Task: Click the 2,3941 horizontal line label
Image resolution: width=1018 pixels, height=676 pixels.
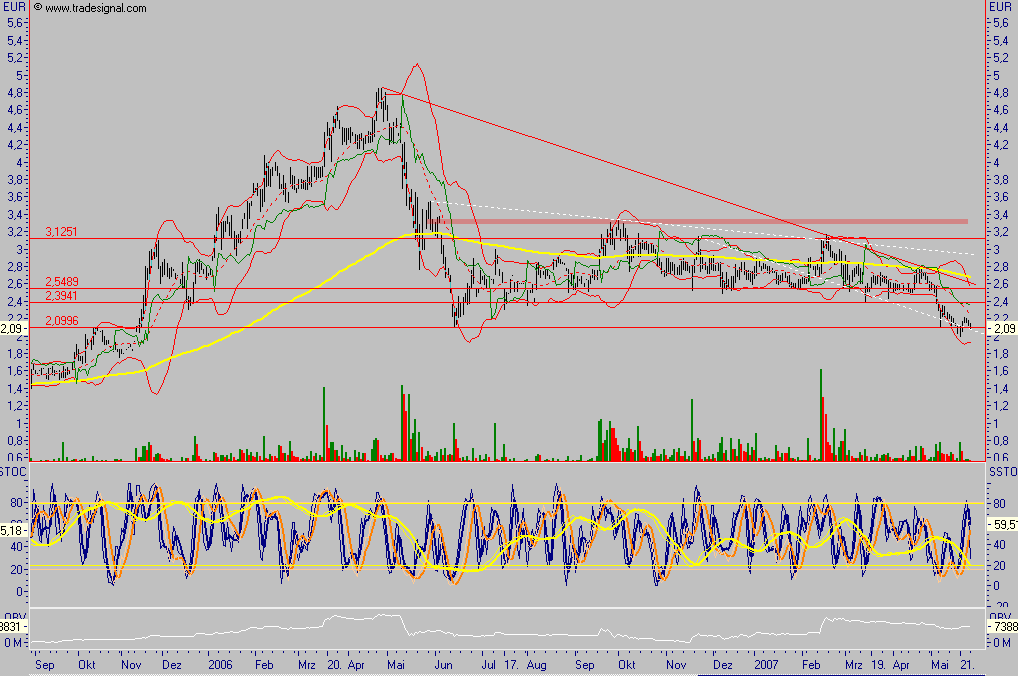Action: click(61, 296)
